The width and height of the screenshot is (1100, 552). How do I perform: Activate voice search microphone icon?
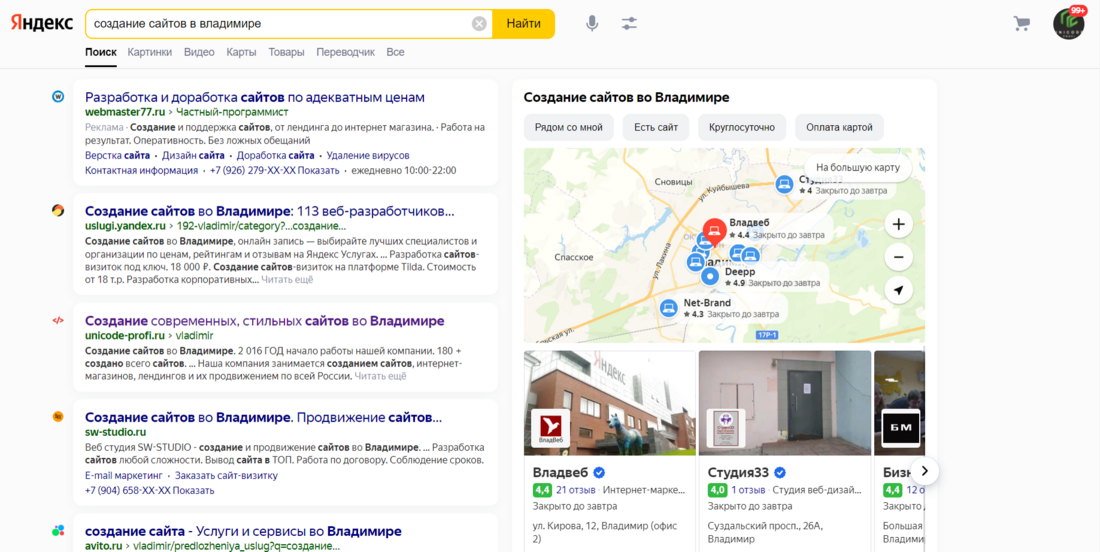click(592, 24)
